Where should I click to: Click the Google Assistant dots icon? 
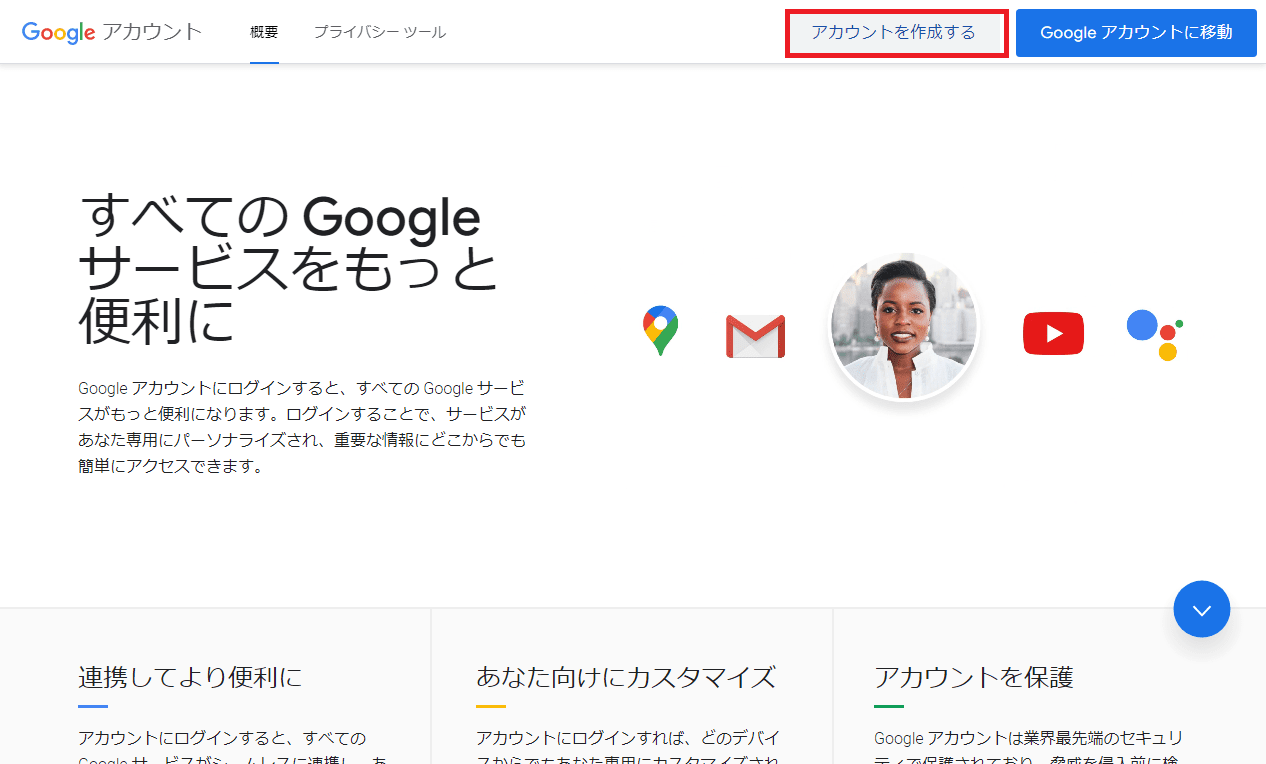tap(1155, 335)
